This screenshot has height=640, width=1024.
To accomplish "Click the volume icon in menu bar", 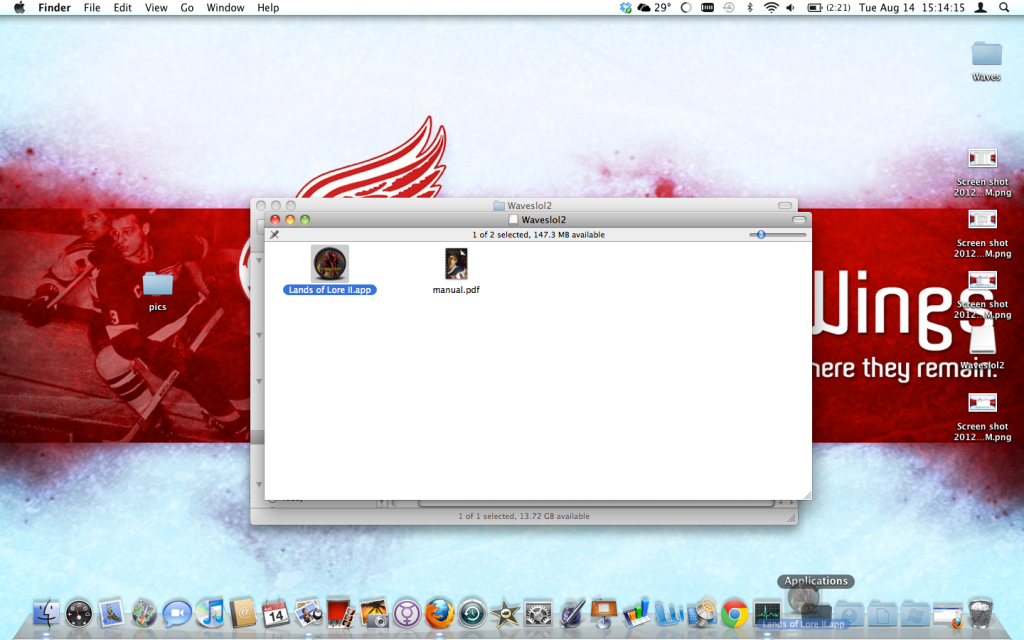I will 791,7.
